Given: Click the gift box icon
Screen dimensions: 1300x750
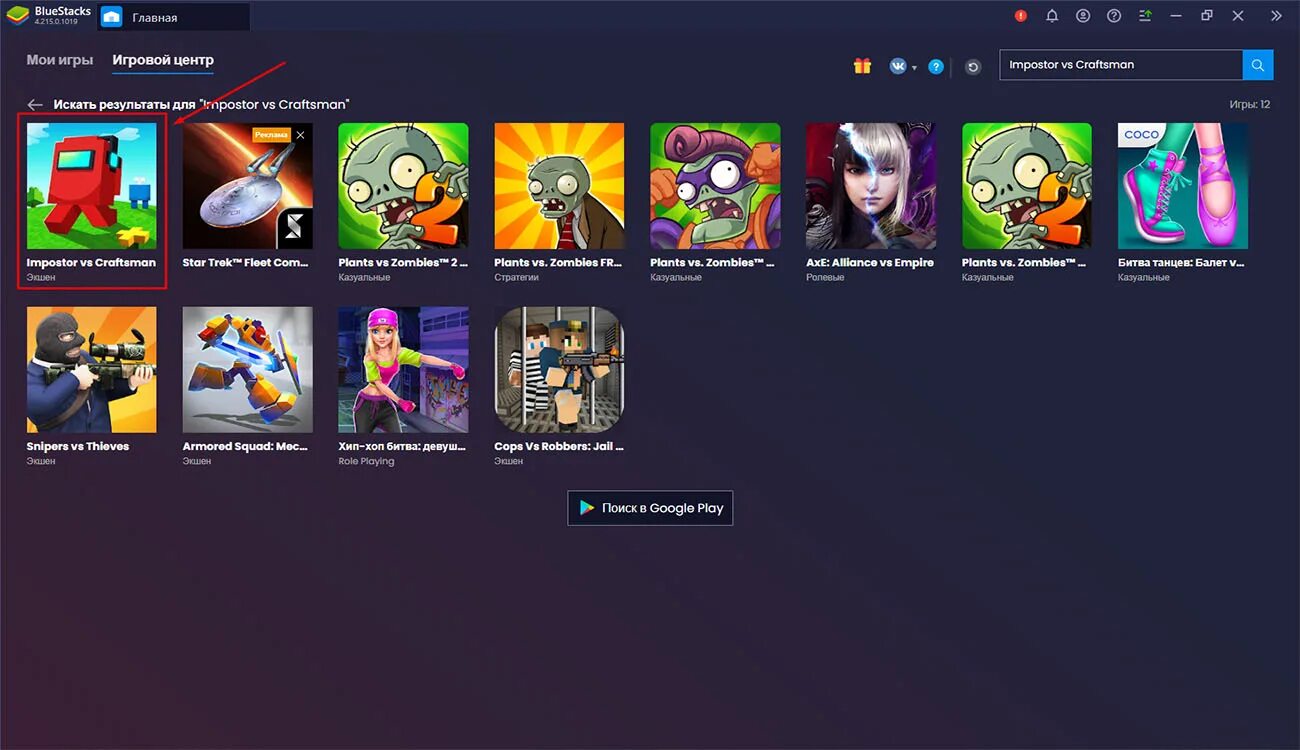Looking at the screenshot, I should [x=862, y=66].
